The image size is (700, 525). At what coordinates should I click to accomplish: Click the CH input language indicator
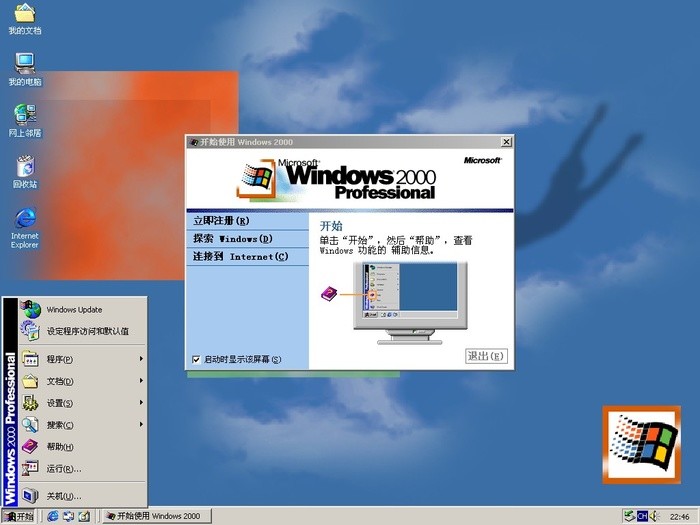click(x=642, y=516)
